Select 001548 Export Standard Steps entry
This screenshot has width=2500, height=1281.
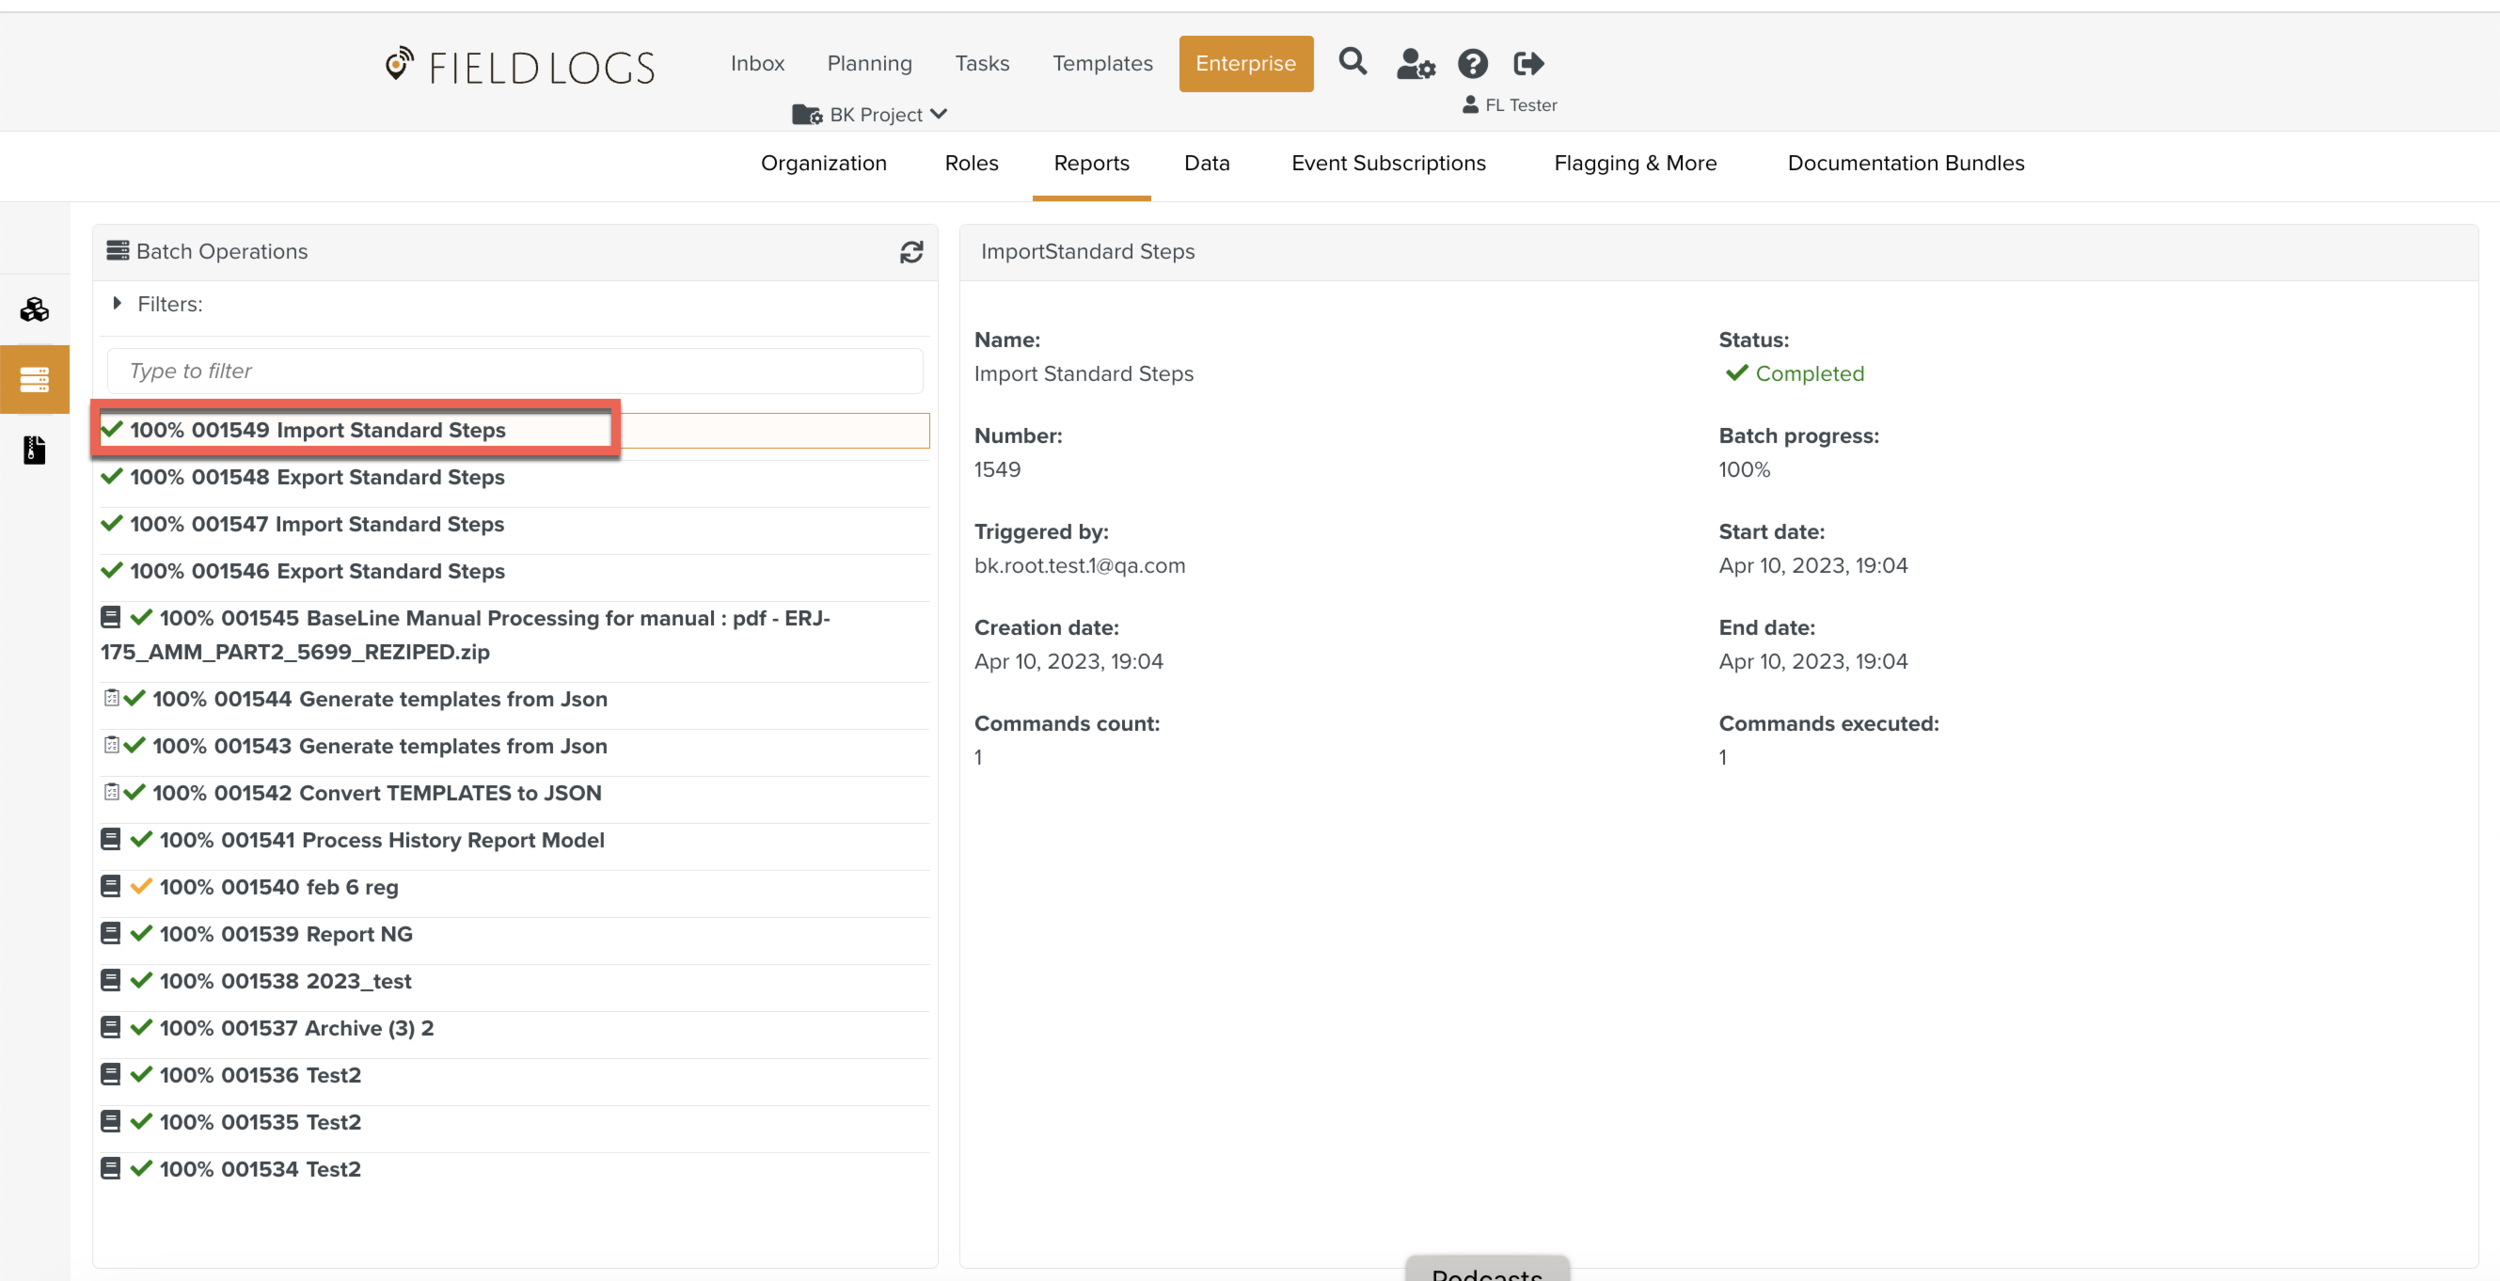point(317,477)
